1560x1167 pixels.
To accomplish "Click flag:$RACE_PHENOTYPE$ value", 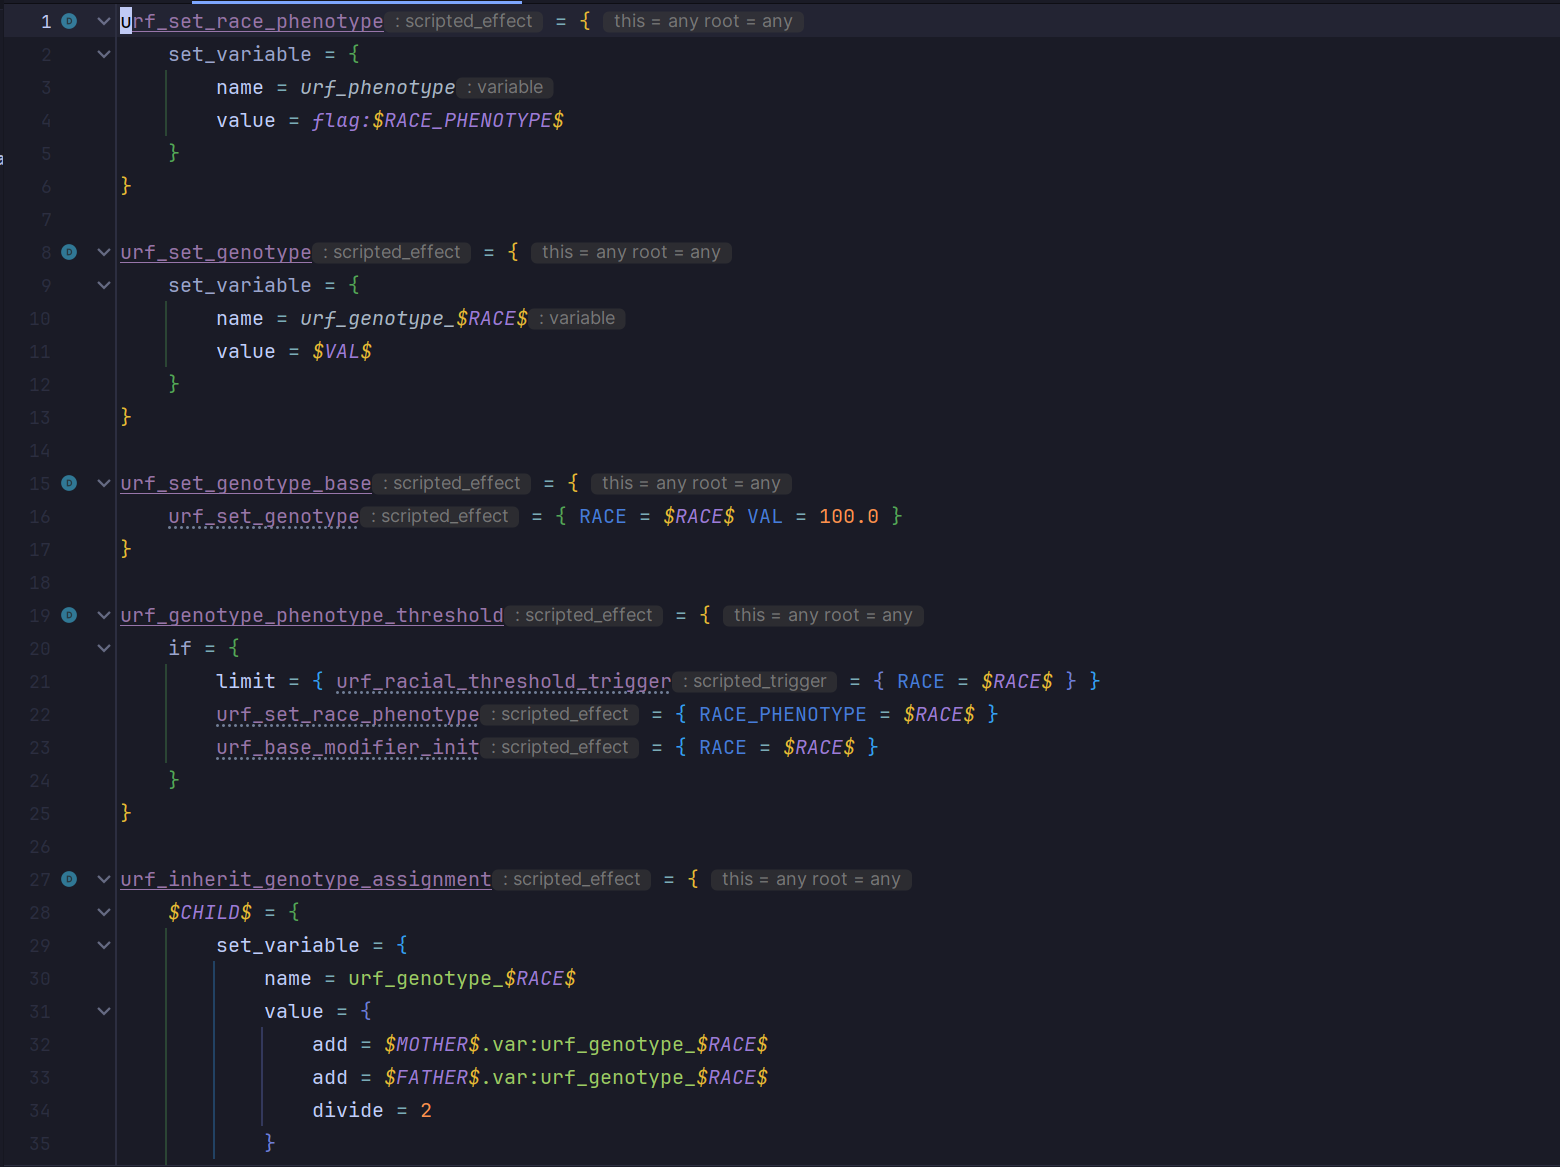I will pyautogui.click(x=438, y=120).
